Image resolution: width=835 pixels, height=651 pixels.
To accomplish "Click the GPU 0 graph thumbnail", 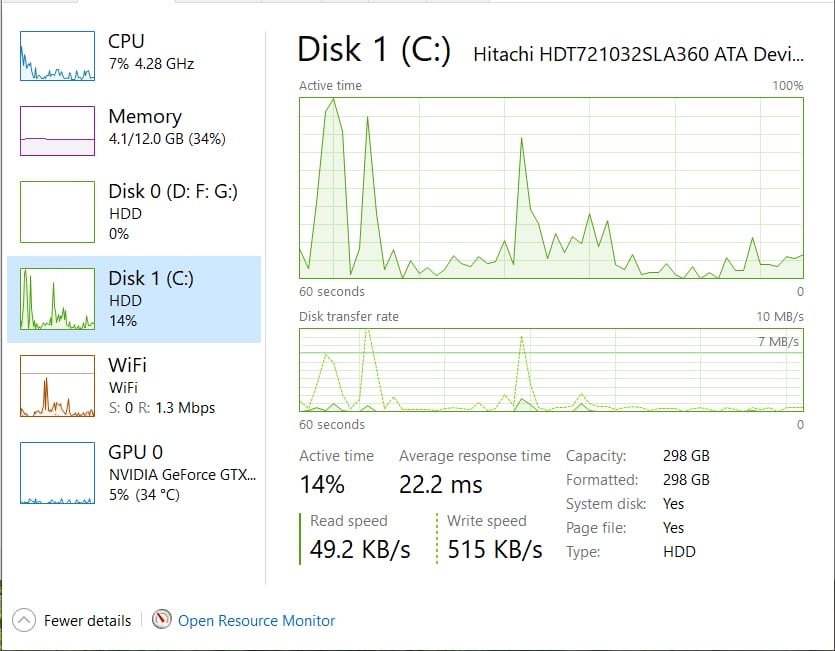I will (x=57, y=473).
